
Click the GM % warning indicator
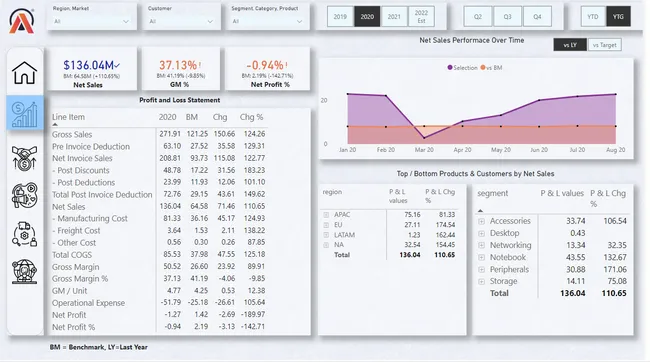coord(200,65)
